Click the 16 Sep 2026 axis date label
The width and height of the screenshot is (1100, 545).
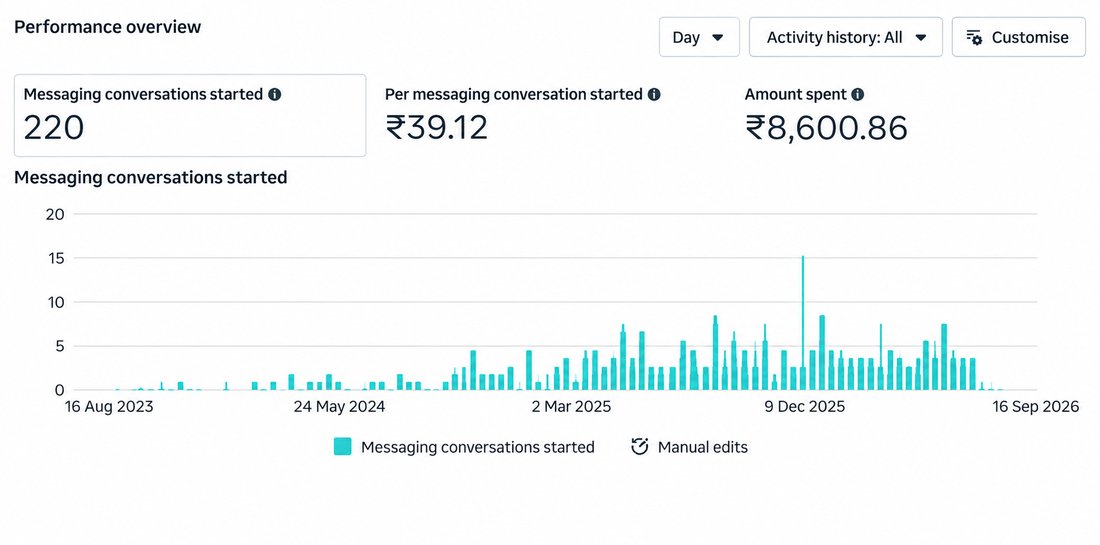click(x=1035, y=407)
